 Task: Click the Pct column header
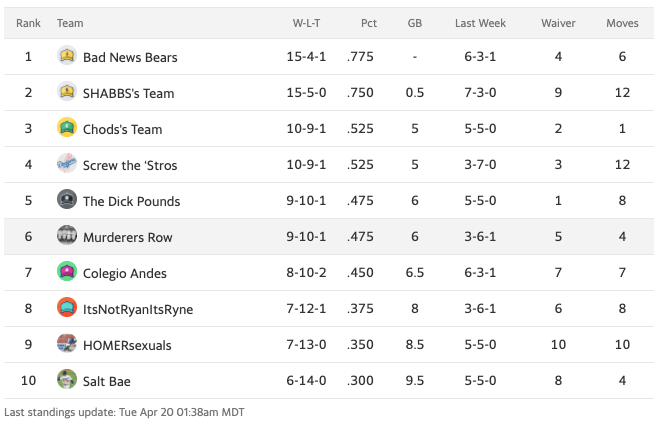pyautogui.click(x=368, y=22)
